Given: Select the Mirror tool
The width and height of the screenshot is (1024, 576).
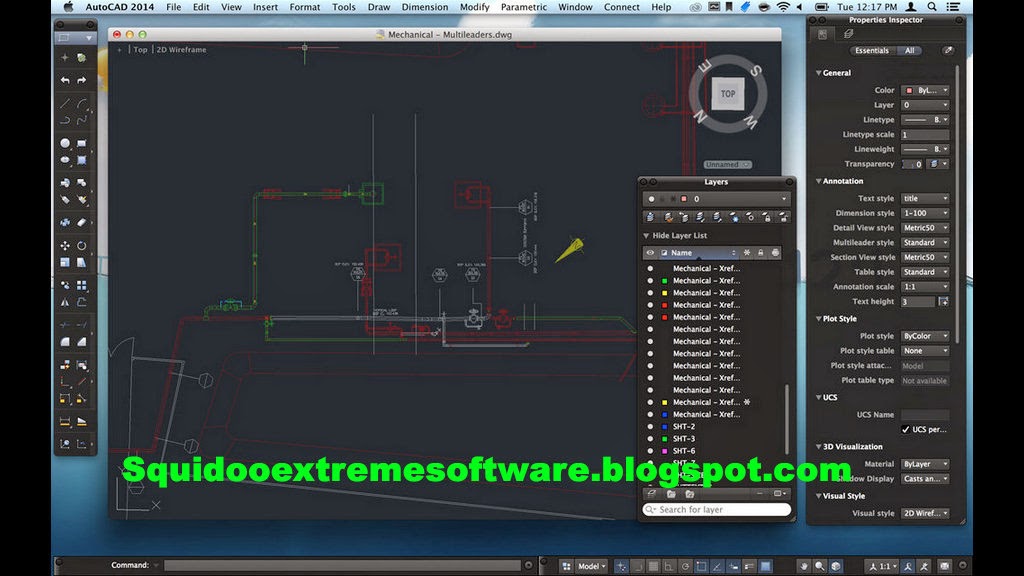Looking at the screenshot, I should [x=65, y=302].
